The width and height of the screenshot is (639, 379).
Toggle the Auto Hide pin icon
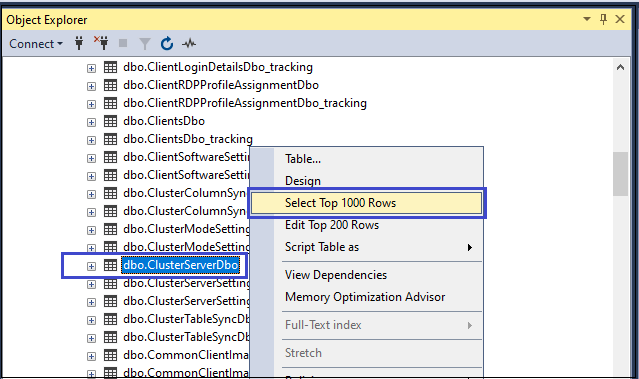pos(604,19)
